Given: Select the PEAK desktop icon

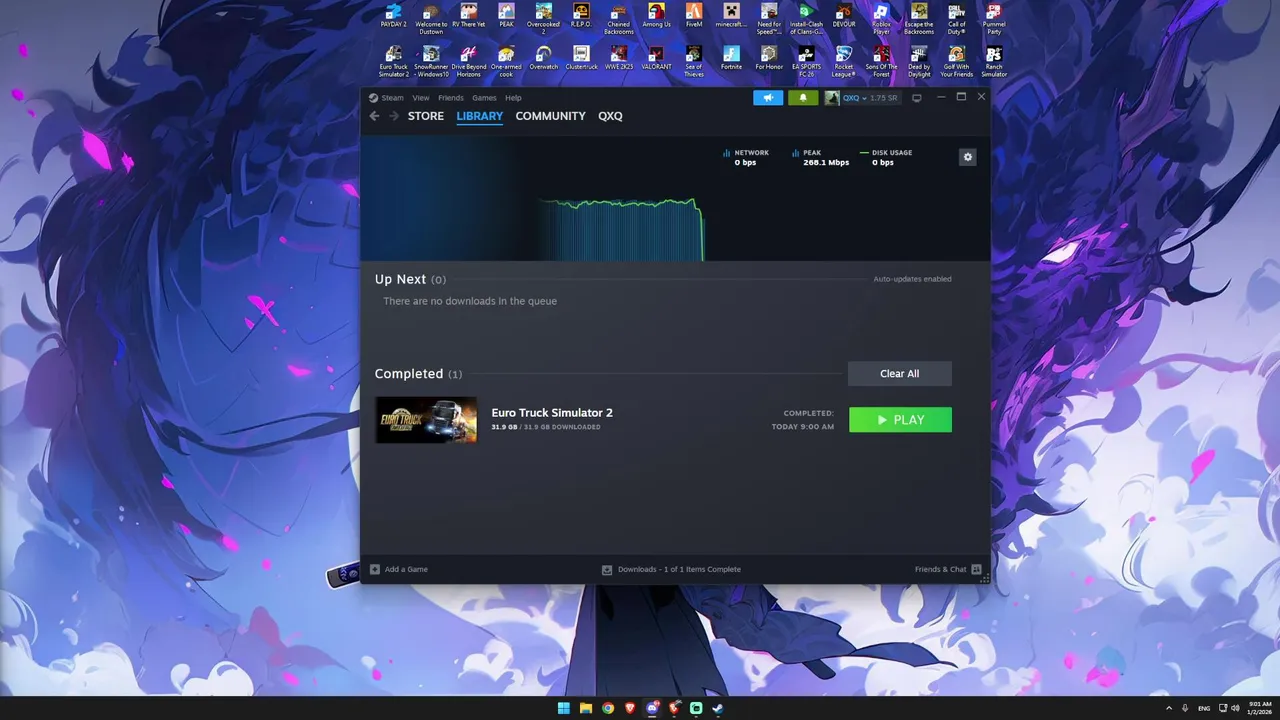Looking at the screenshot, I should tap(506, 17).
